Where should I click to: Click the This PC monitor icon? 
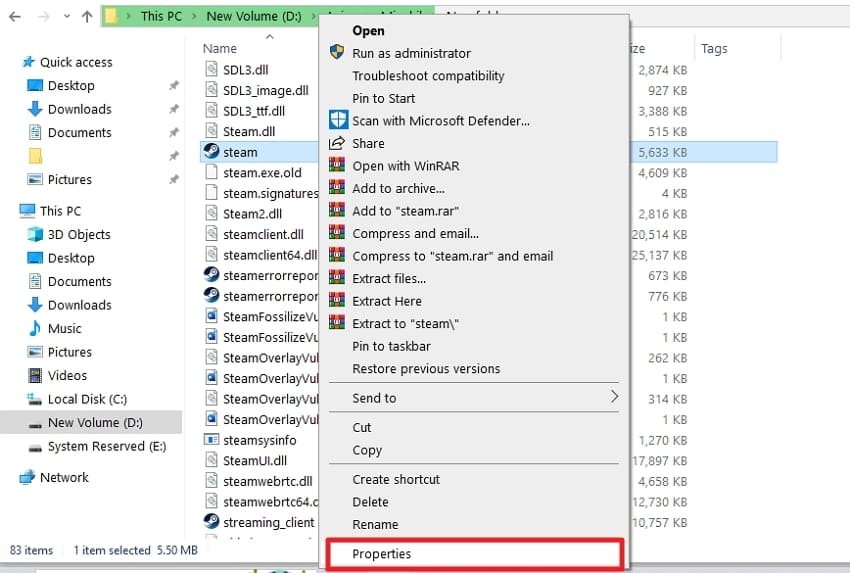pyautogui.click(x=27, y=211)
